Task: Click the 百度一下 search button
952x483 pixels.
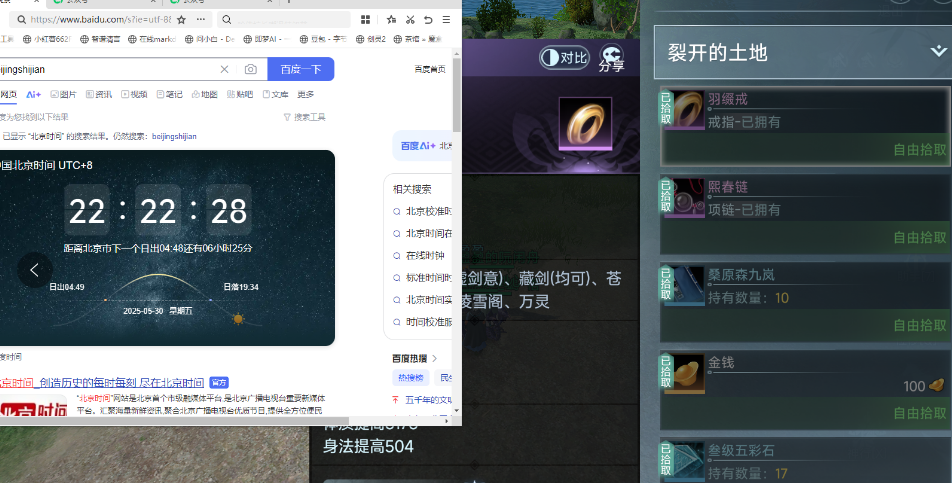Action: click(x=301, y=69)
